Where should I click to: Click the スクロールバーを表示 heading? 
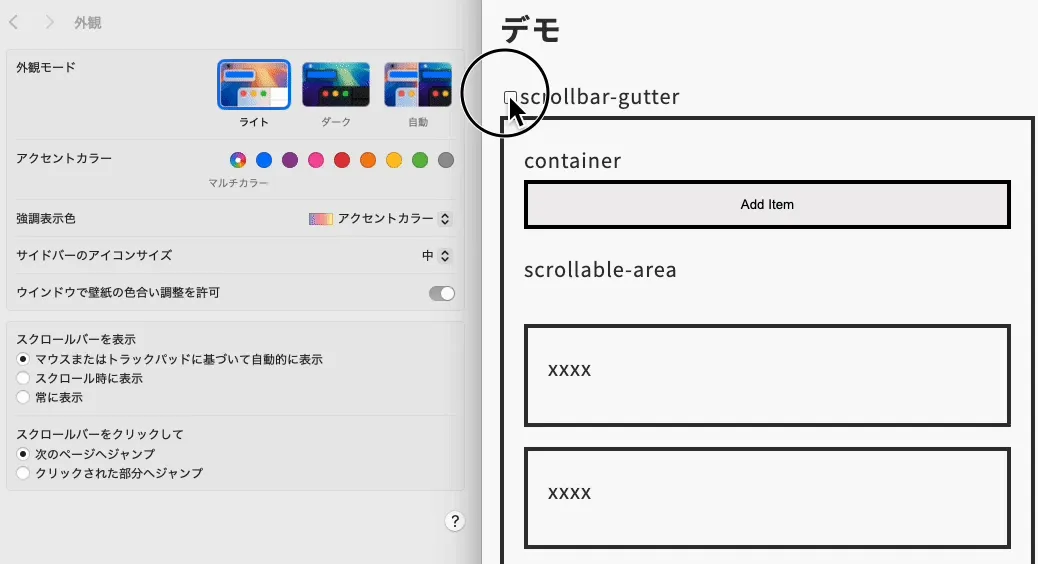[x=76, y=340]
